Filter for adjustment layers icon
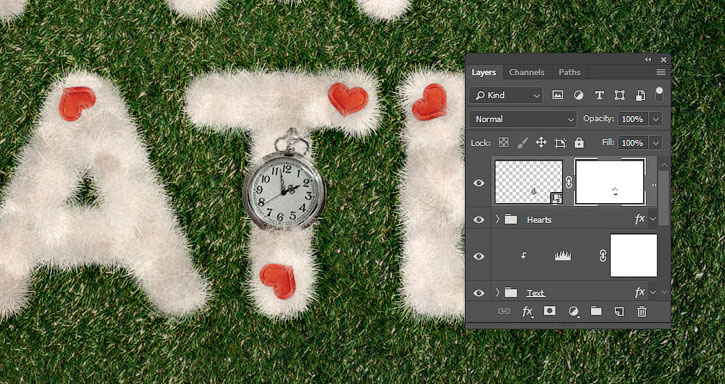The image size is (725, 384). tap(578, 95)
